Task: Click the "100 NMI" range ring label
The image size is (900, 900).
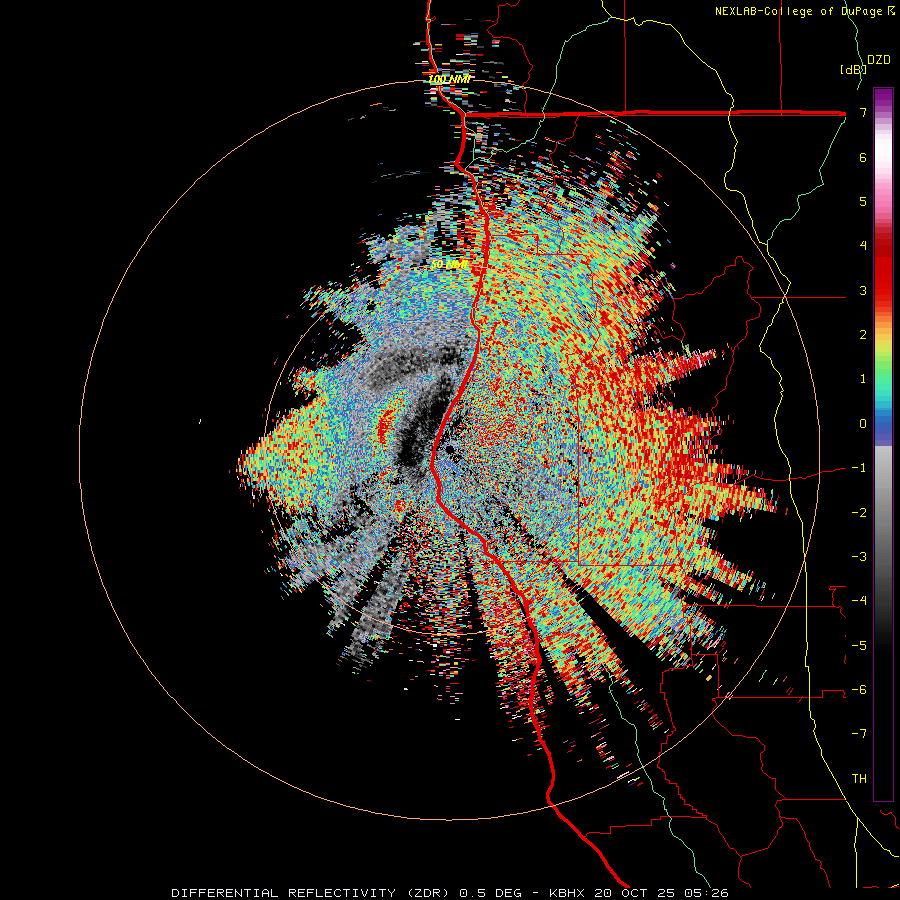Action: click(449, 79)
